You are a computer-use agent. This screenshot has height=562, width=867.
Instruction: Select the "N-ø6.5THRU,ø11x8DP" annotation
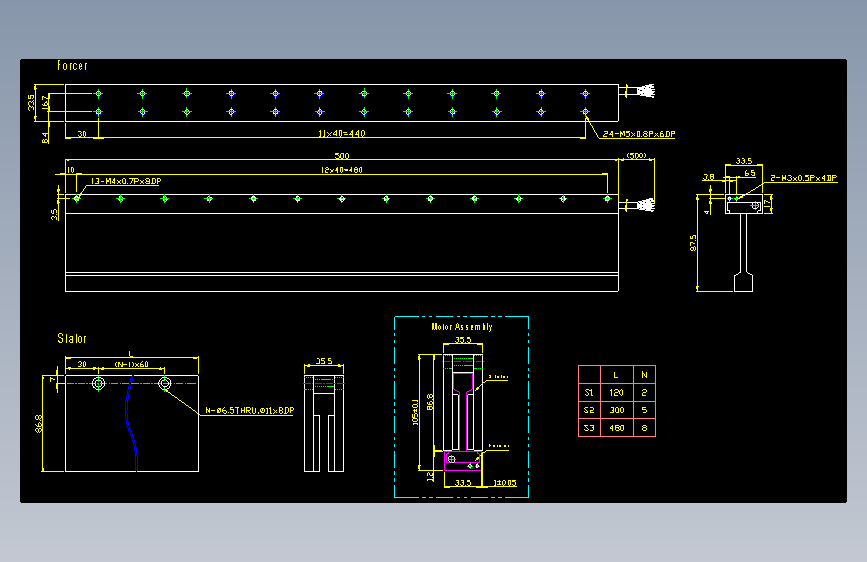tap(249, 410)
